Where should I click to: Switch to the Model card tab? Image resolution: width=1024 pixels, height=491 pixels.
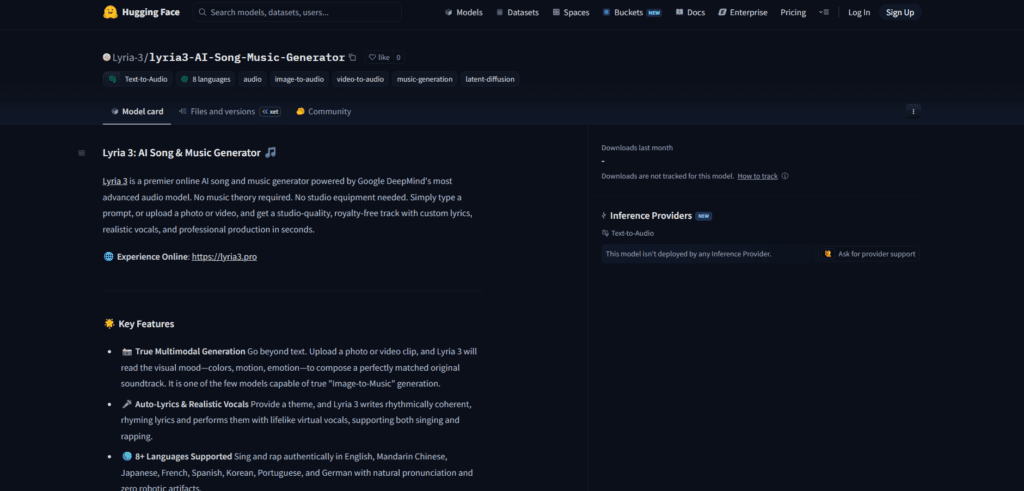137,112
